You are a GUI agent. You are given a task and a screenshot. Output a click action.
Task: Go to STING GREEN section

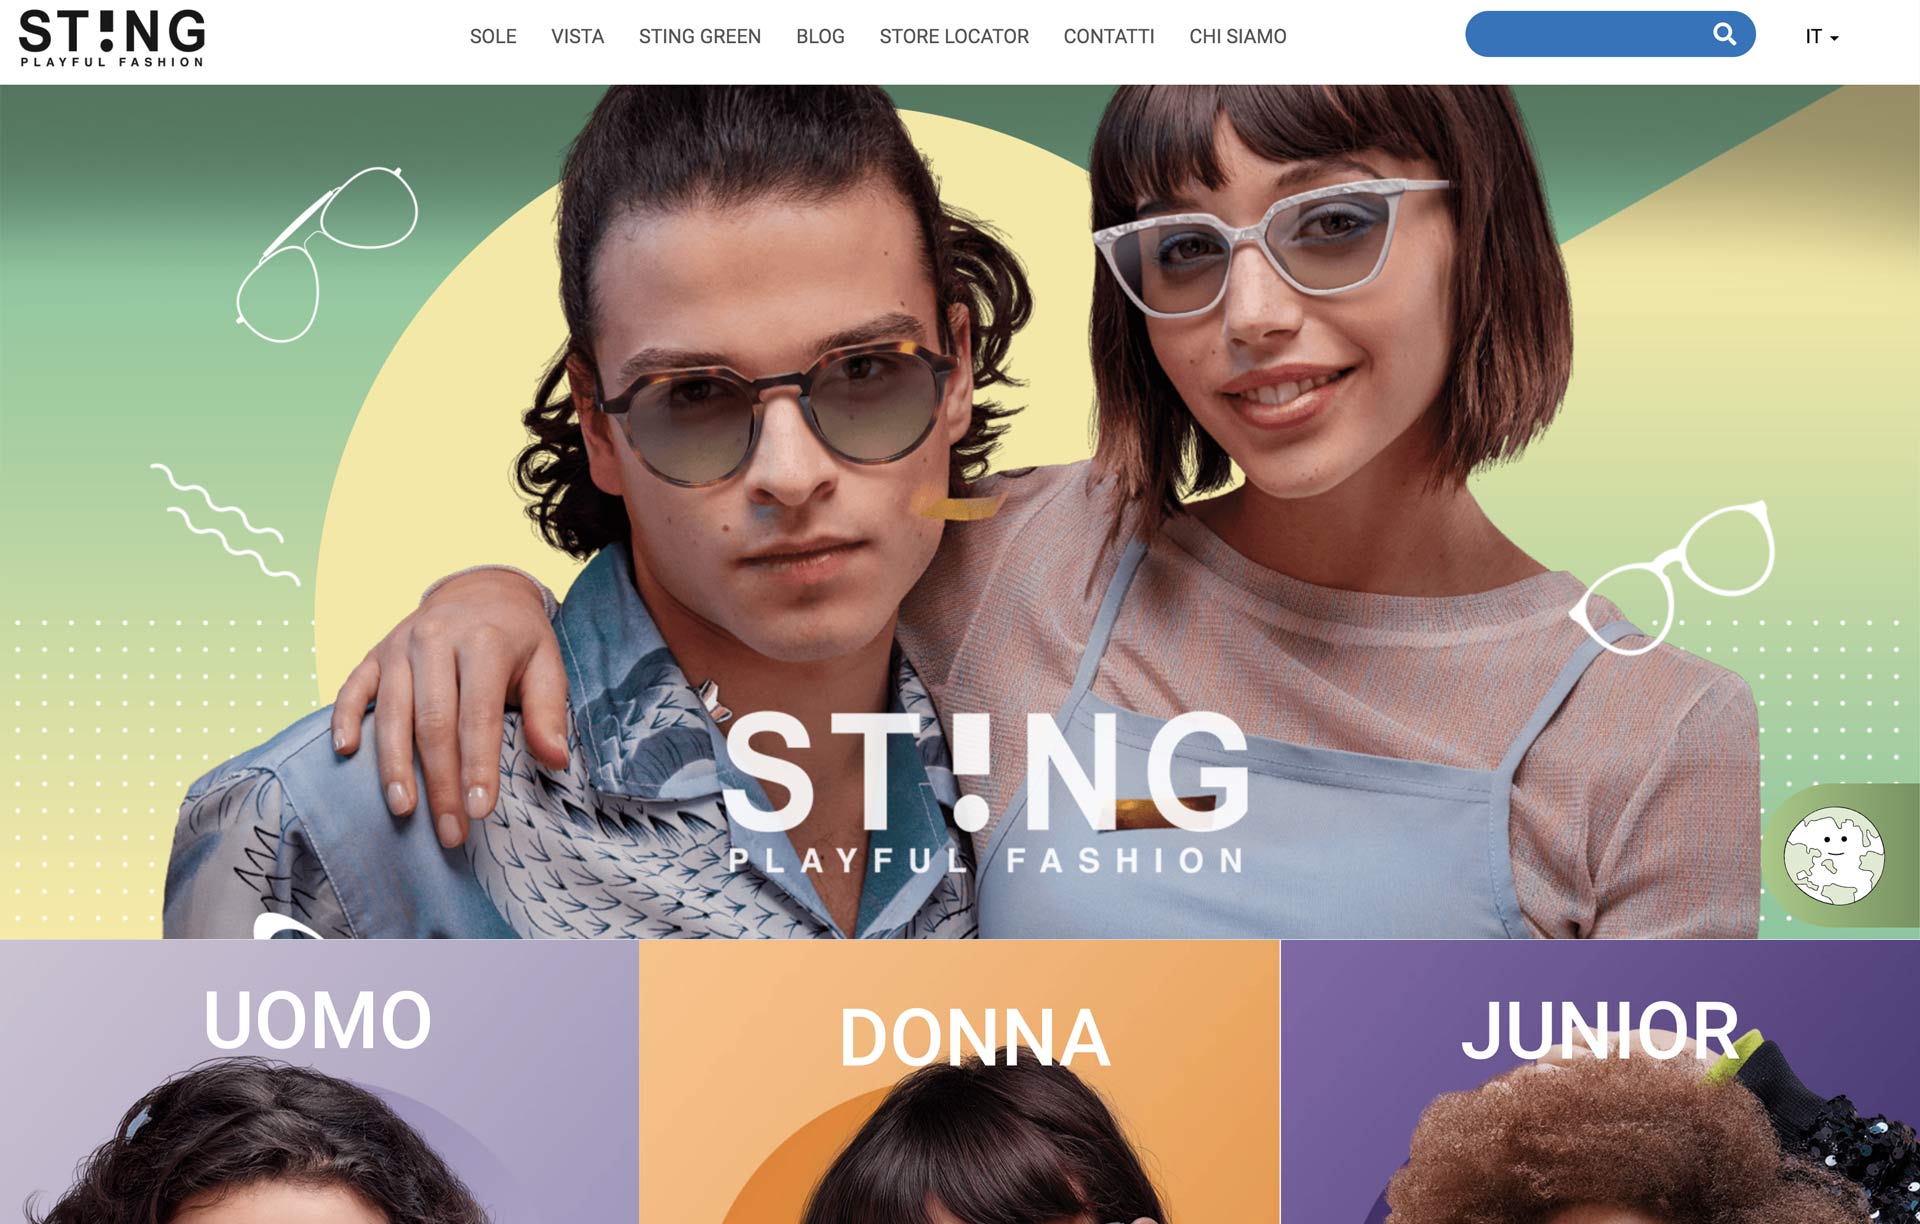point(700,37)
